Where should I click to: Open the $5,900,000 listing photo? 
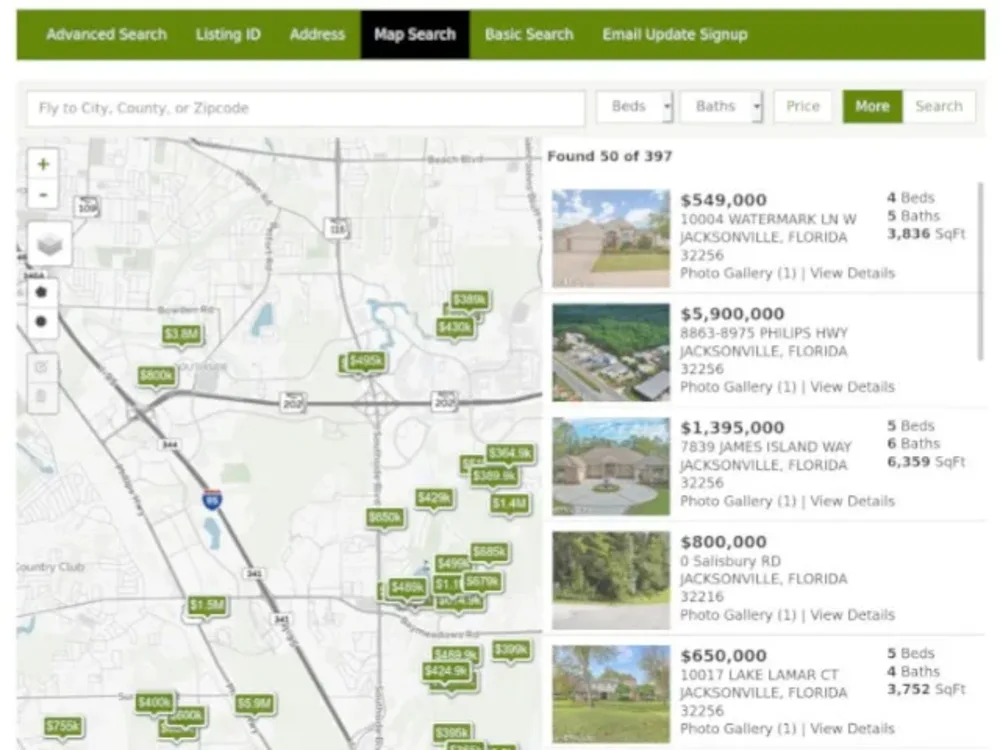(611, 353)
